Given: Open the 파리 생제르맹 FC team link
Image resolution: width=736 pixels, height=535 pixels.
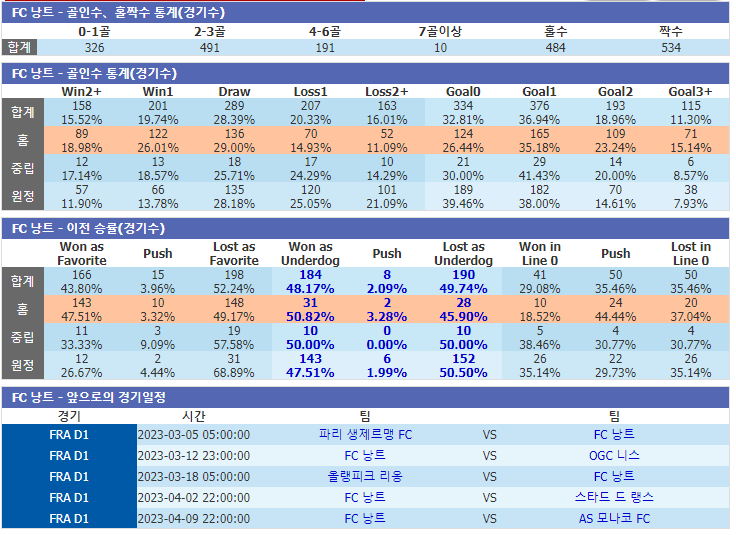Looking at the screenshot, I should pos(365,435).
